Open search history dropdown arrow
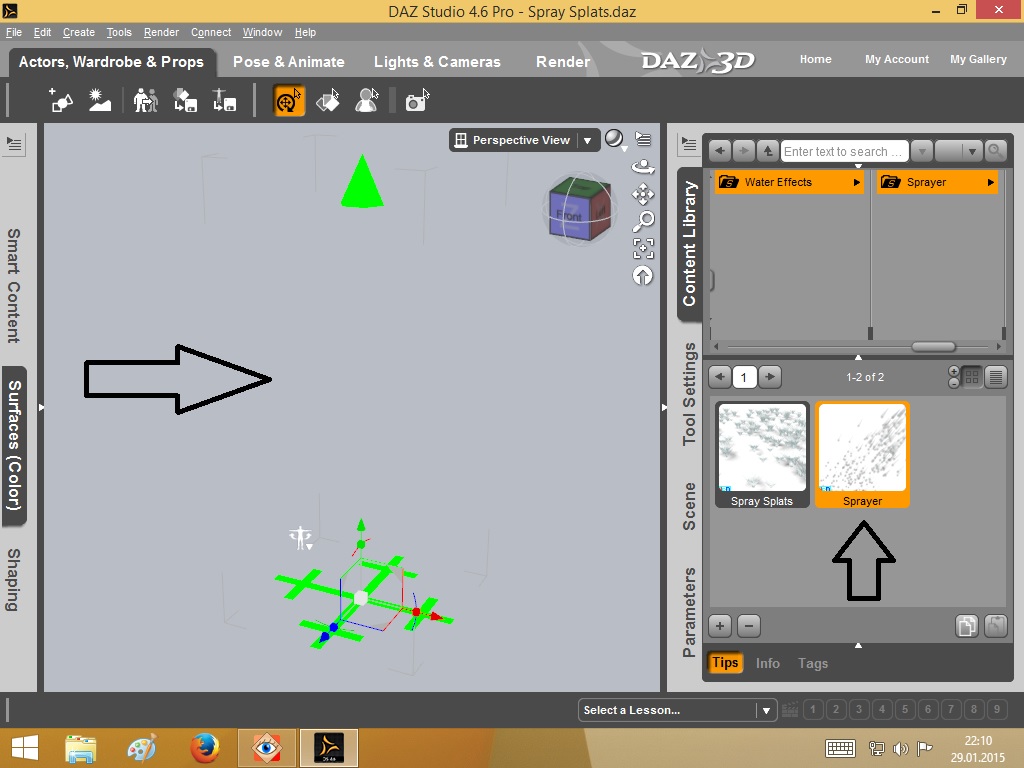 921,152
